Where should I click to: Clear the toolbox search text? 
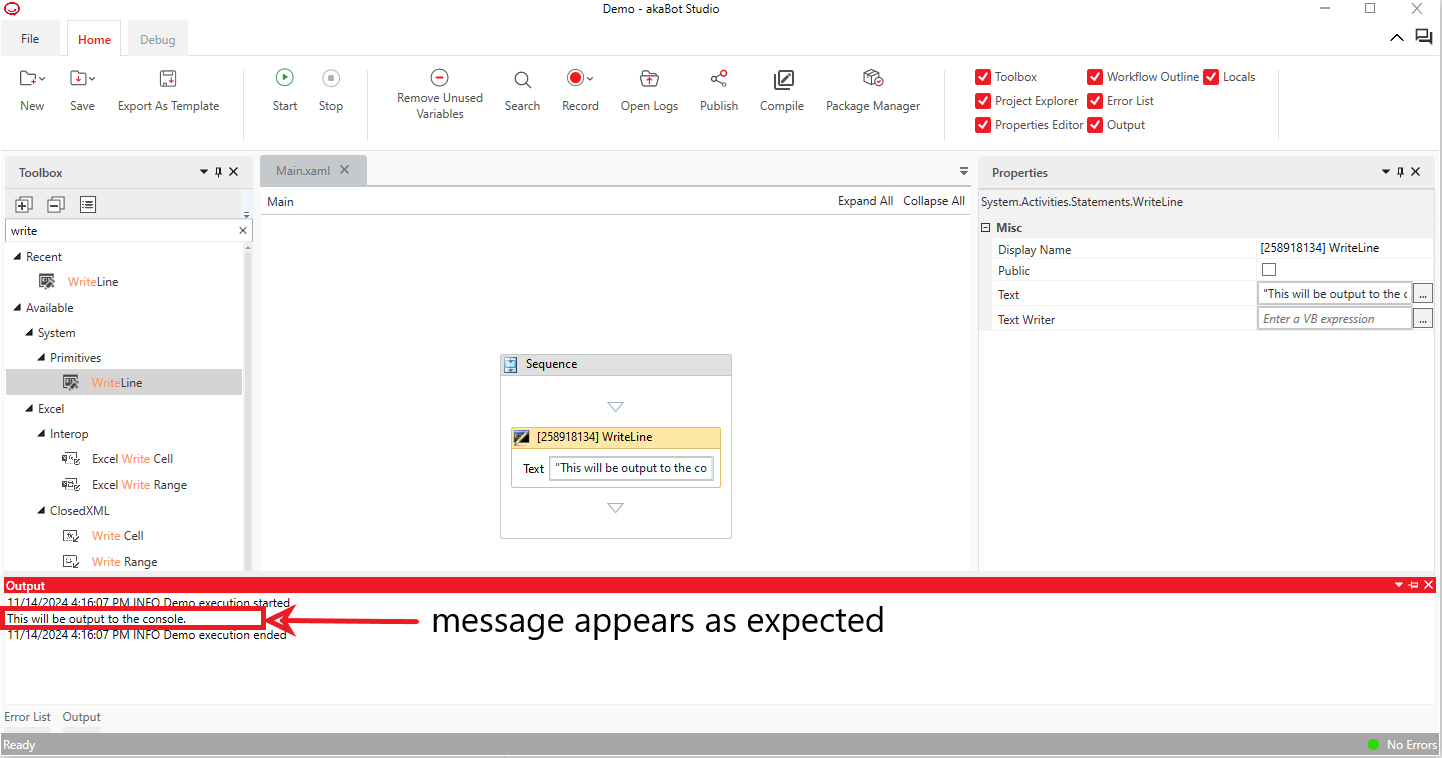pos(242,231)
